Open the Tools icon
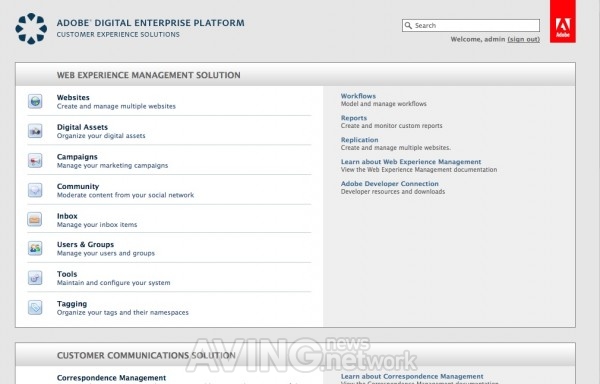 (x=35, y=278)
